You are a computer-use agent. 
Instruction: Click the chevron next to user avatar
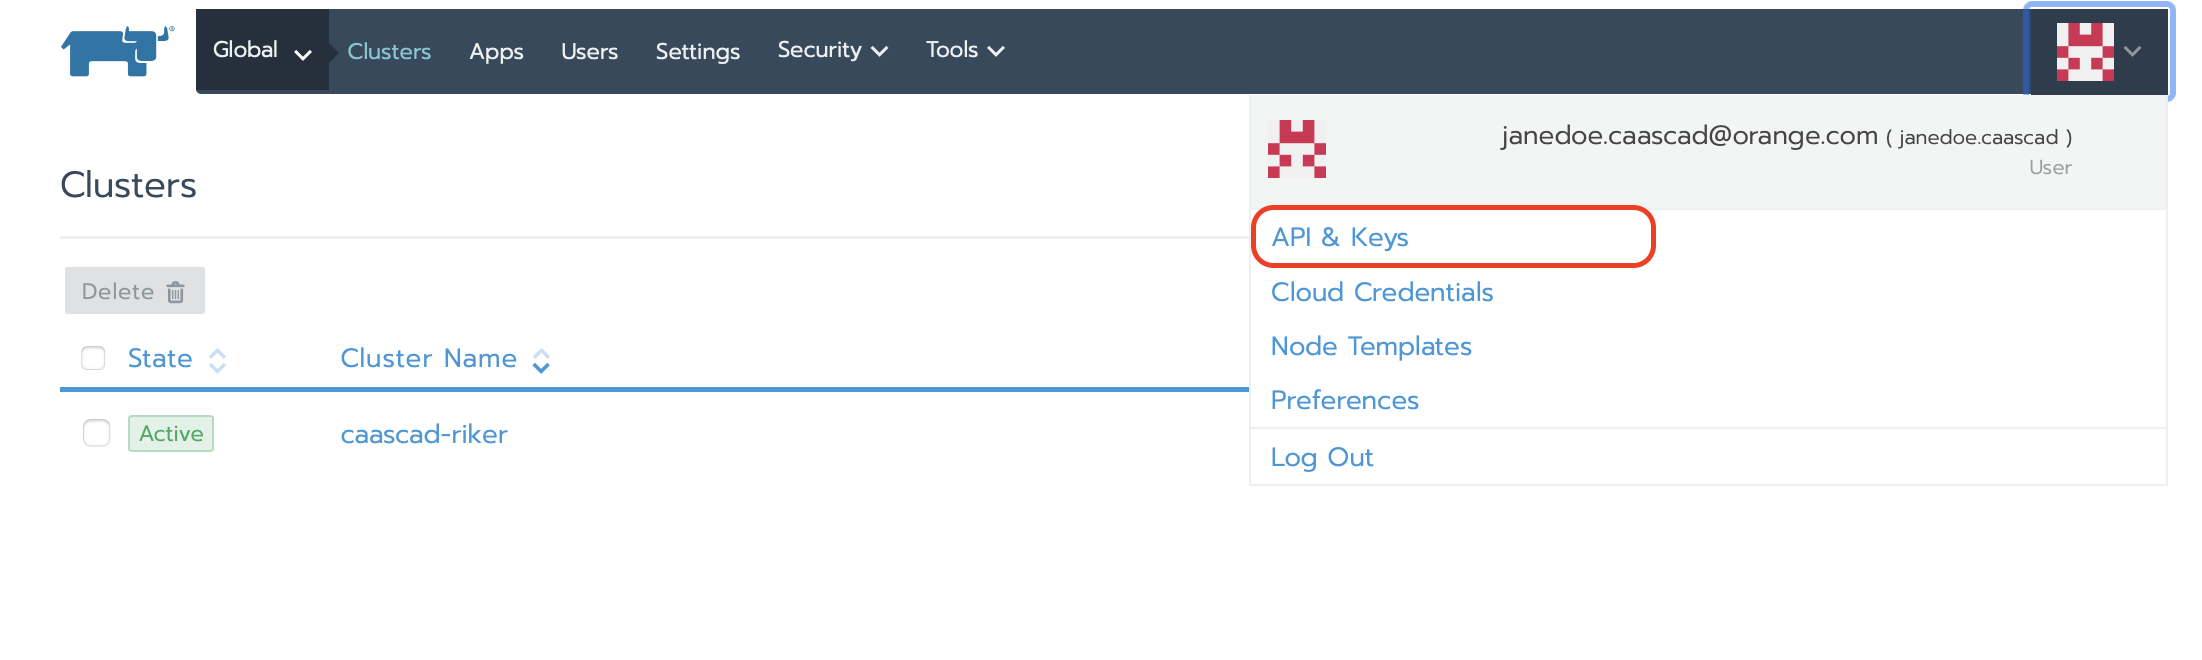coord(2132,51)
